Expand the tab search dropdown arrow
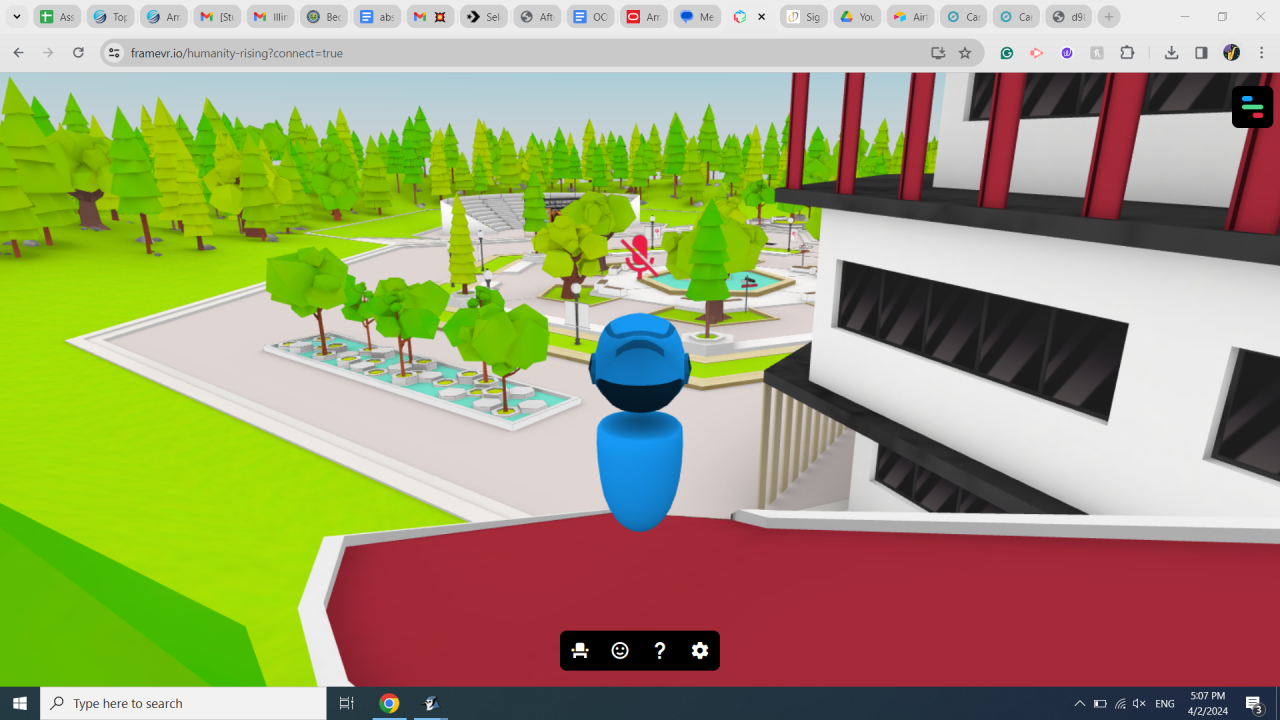The height and width of the screenshot is (720, 1280). click(x=17, y=17)
